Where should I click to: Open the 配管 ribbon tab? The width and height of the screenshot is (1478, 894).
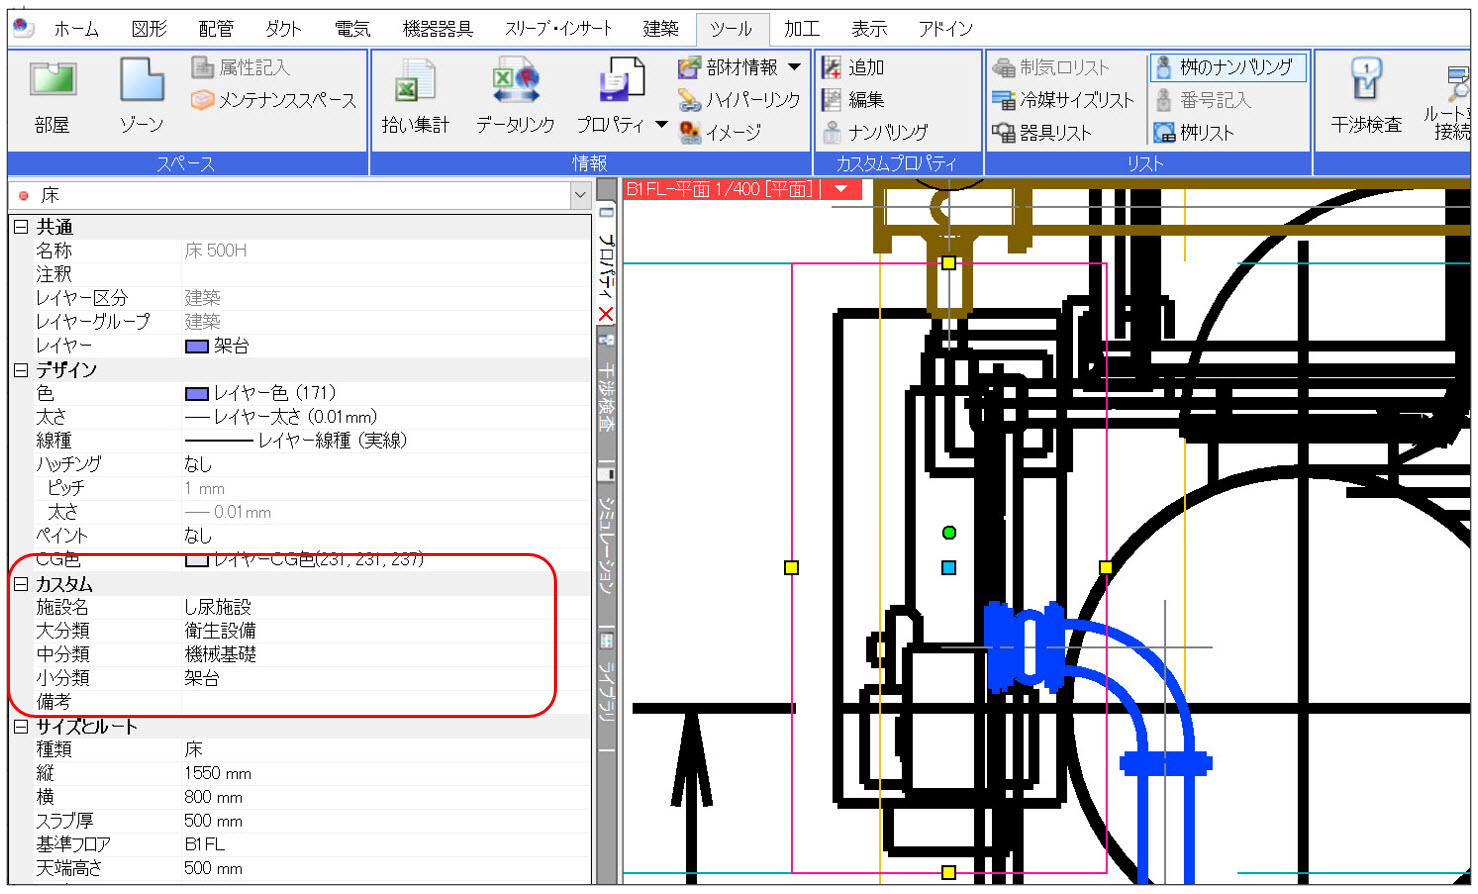(216, 29)
